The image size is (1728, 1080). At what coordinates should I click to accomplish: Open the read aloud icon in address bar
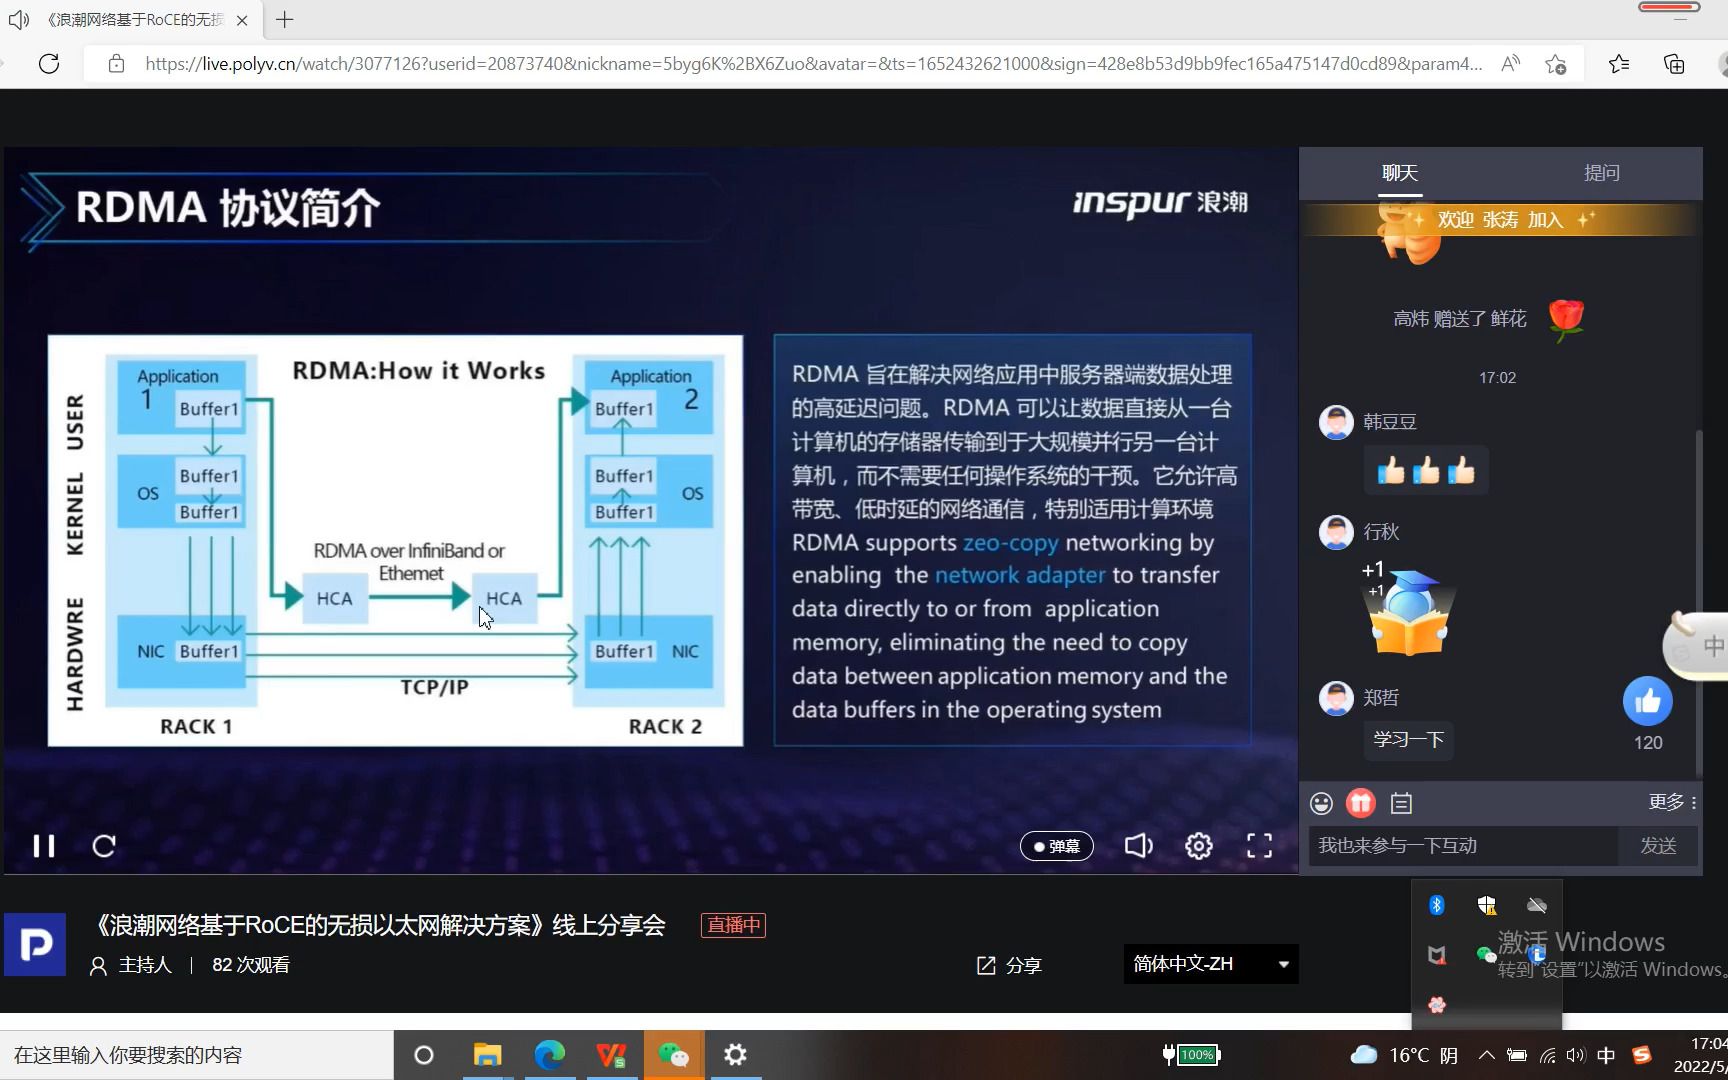tap(1511, 64)
